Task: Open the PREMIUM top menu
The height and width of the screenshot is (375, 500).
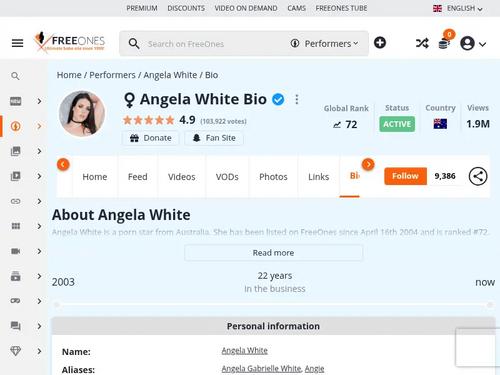Action: pos(142,8)
